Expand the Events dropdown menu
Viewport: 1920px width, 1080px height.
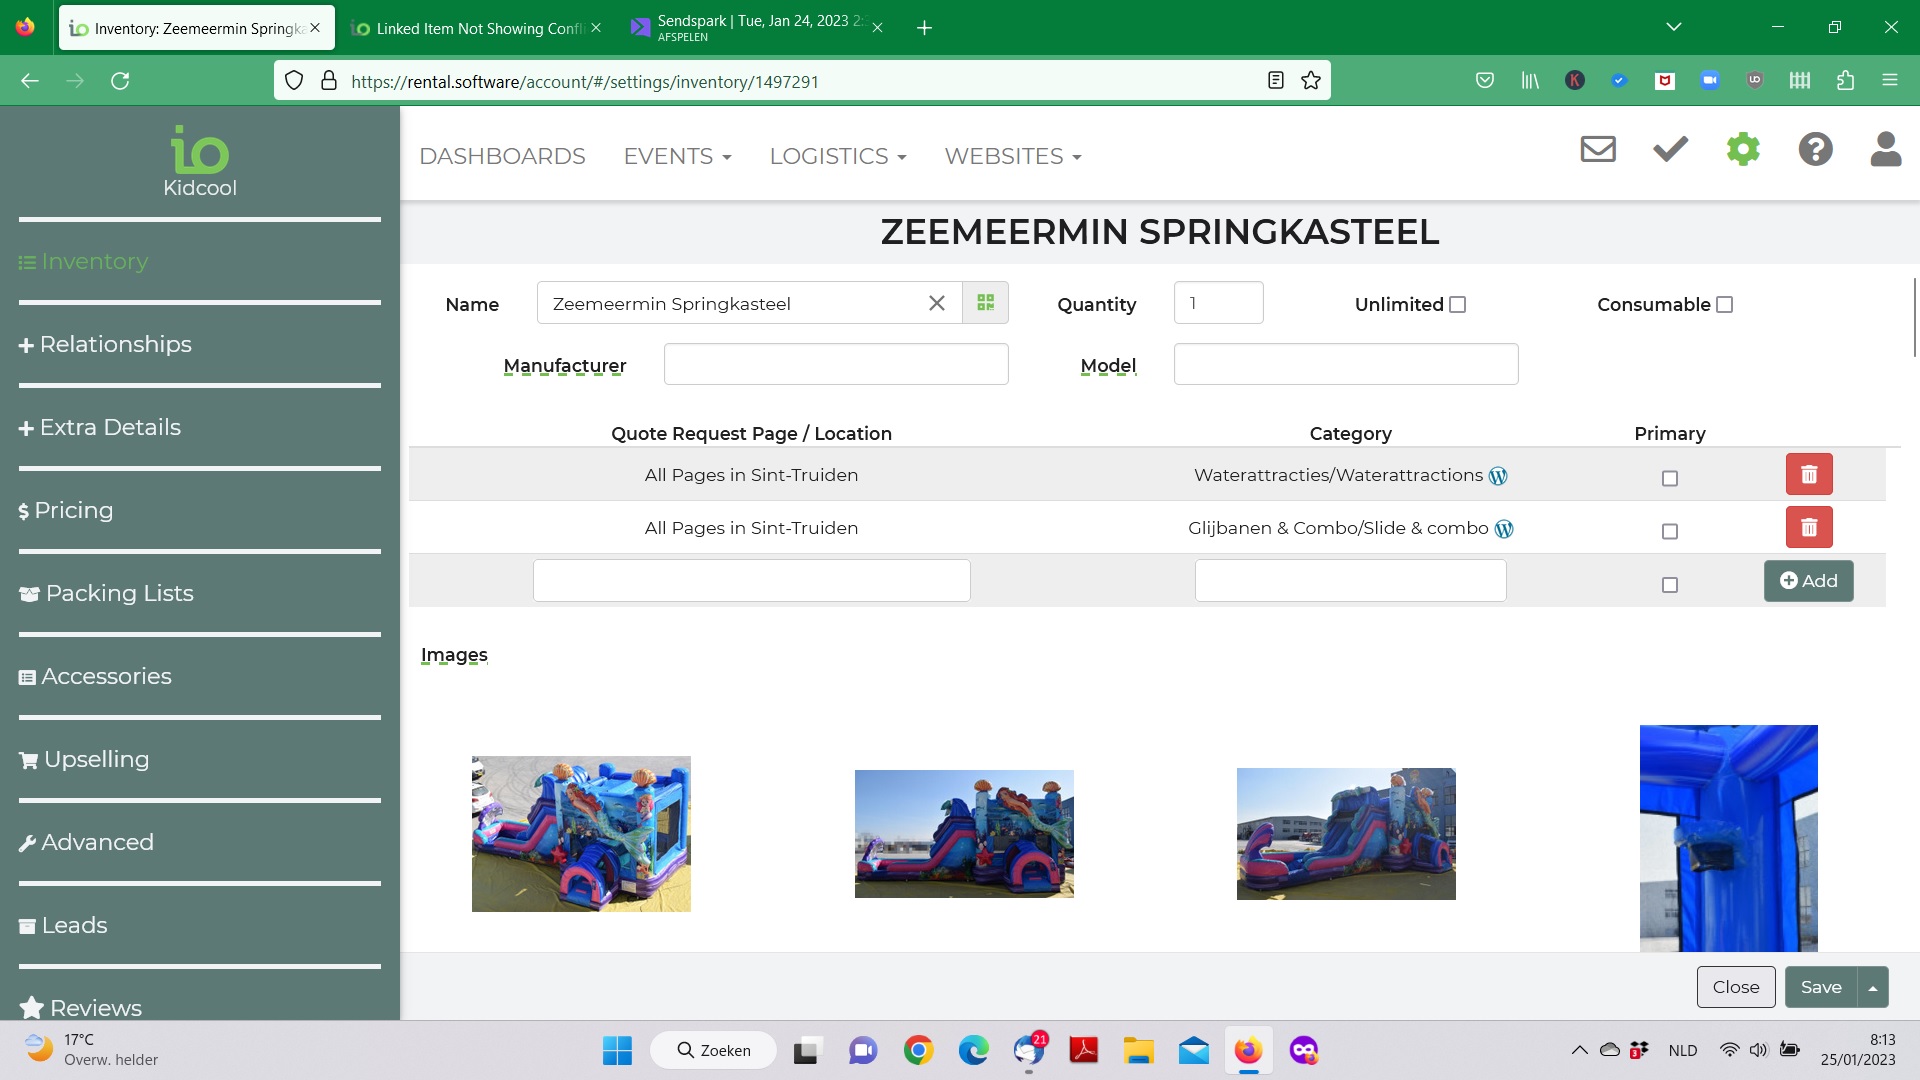tap(677, 157)
